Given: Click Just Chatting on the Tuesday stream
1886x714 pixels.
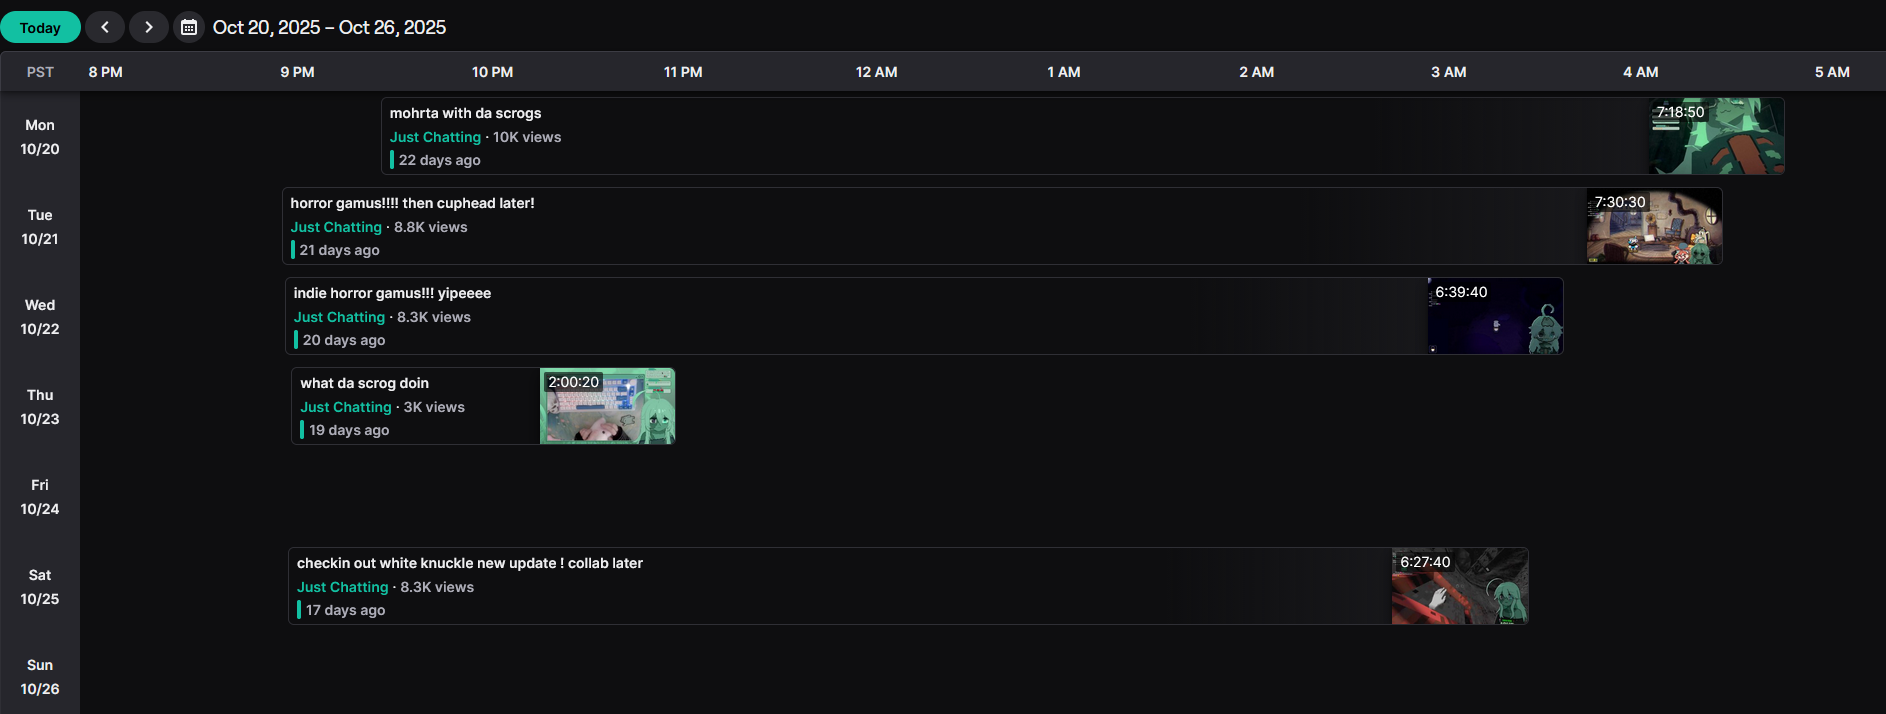Looking at the screenshot, I should 336,227.
